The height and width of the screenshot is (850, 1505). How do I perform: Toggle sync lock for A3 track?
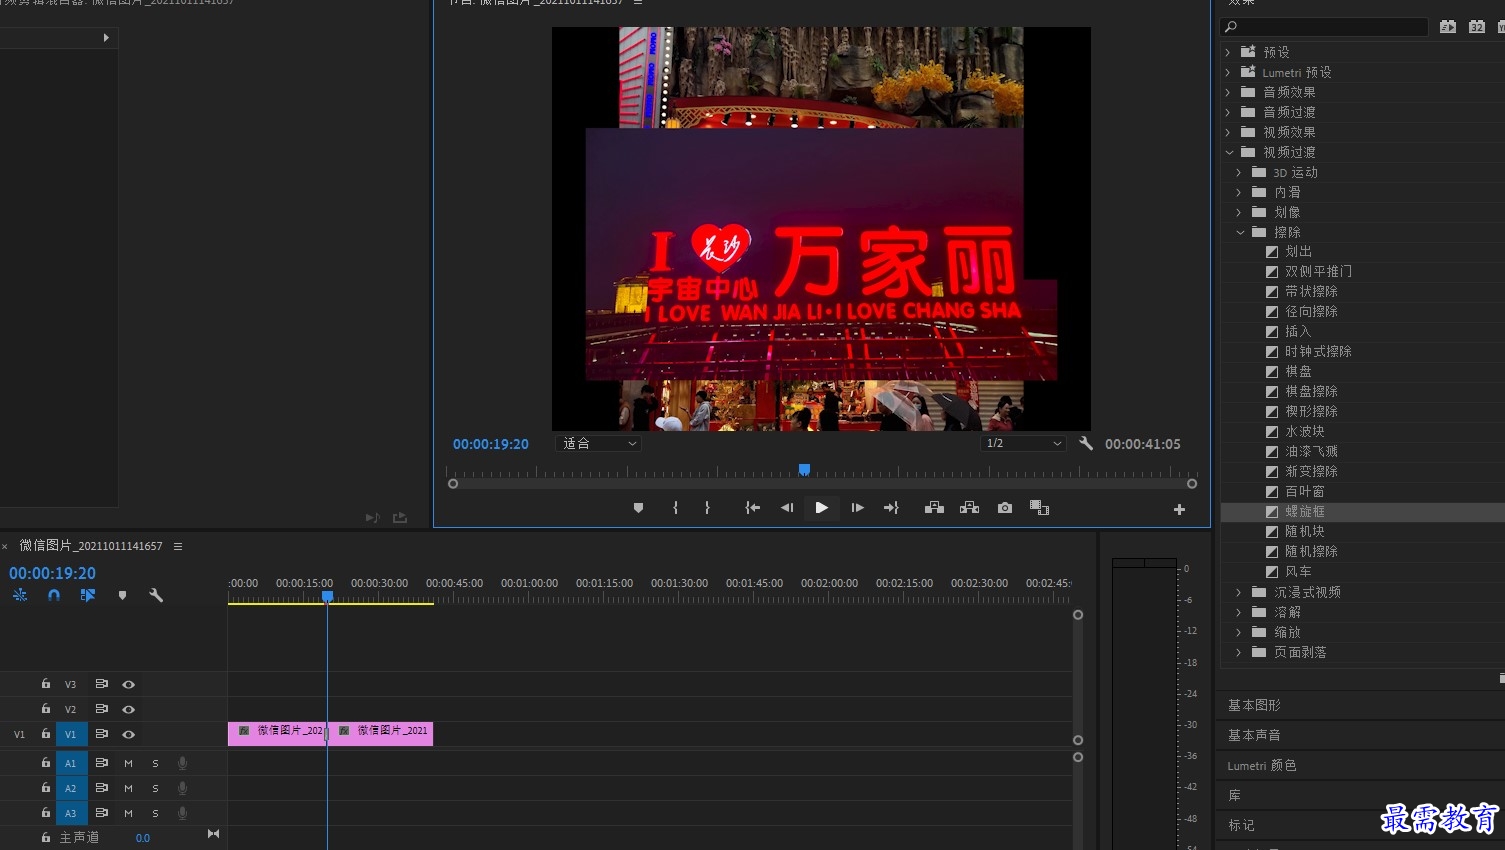pyautogui.click(x=101, y=812)
